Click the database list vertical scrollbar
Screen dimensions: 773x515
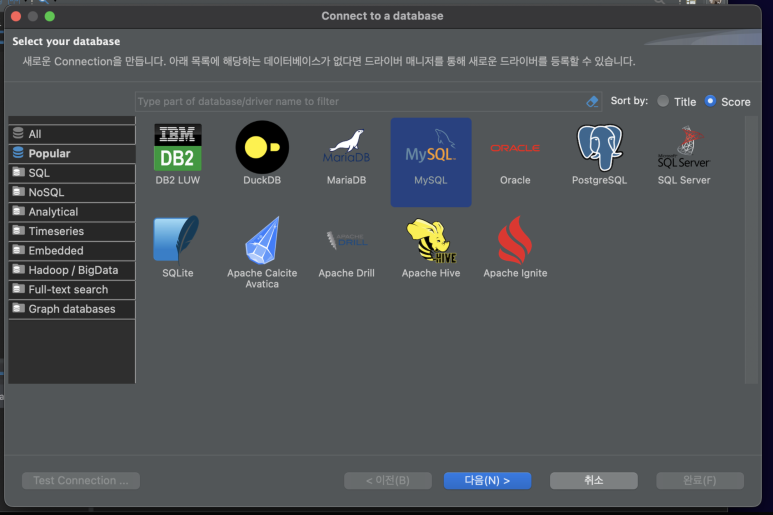tap(751, 250)
